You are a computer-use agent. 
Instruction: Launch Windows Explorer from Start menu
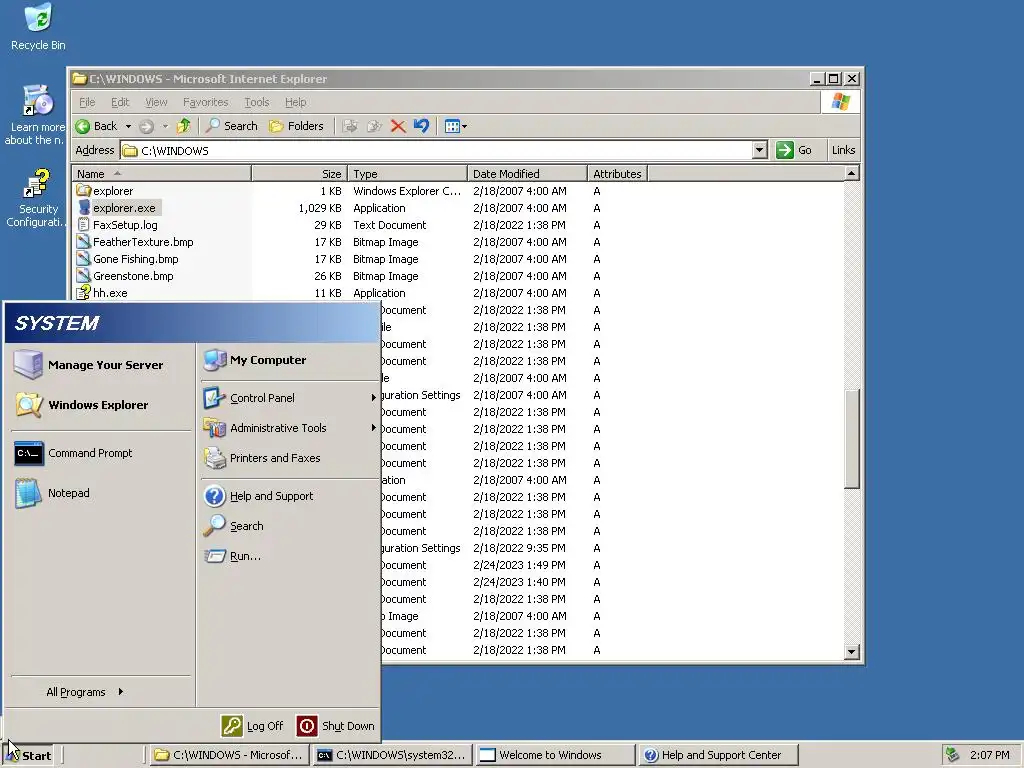click(x=99, y=405)
